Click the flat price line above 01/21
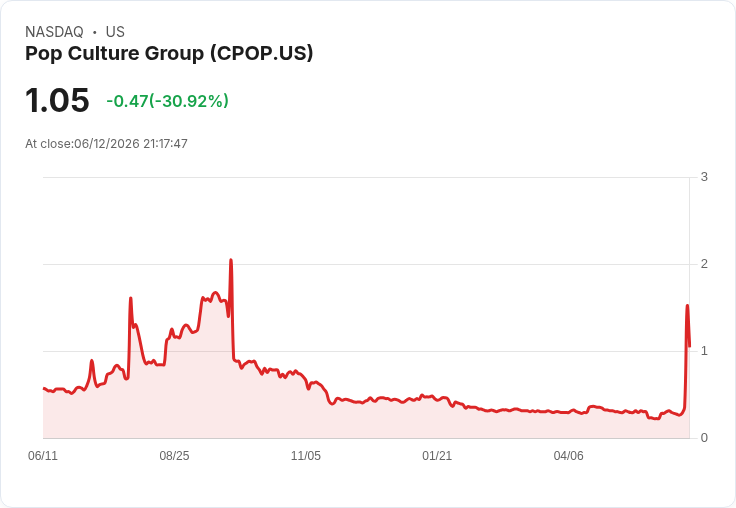The image size is (736, 508). click(x=437, y=399)
